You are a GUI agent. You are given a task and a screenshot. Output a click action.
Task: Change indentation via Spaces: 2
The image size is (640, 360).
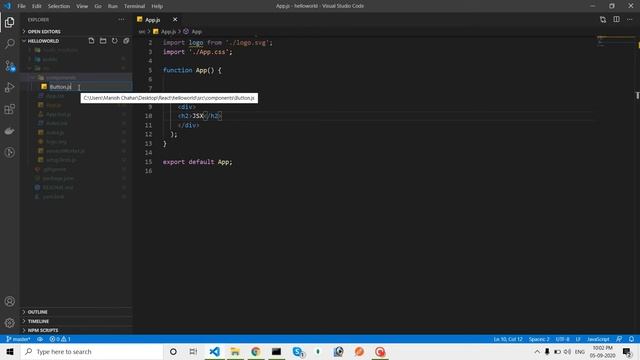pyautogui.click(x=539, y=339)
